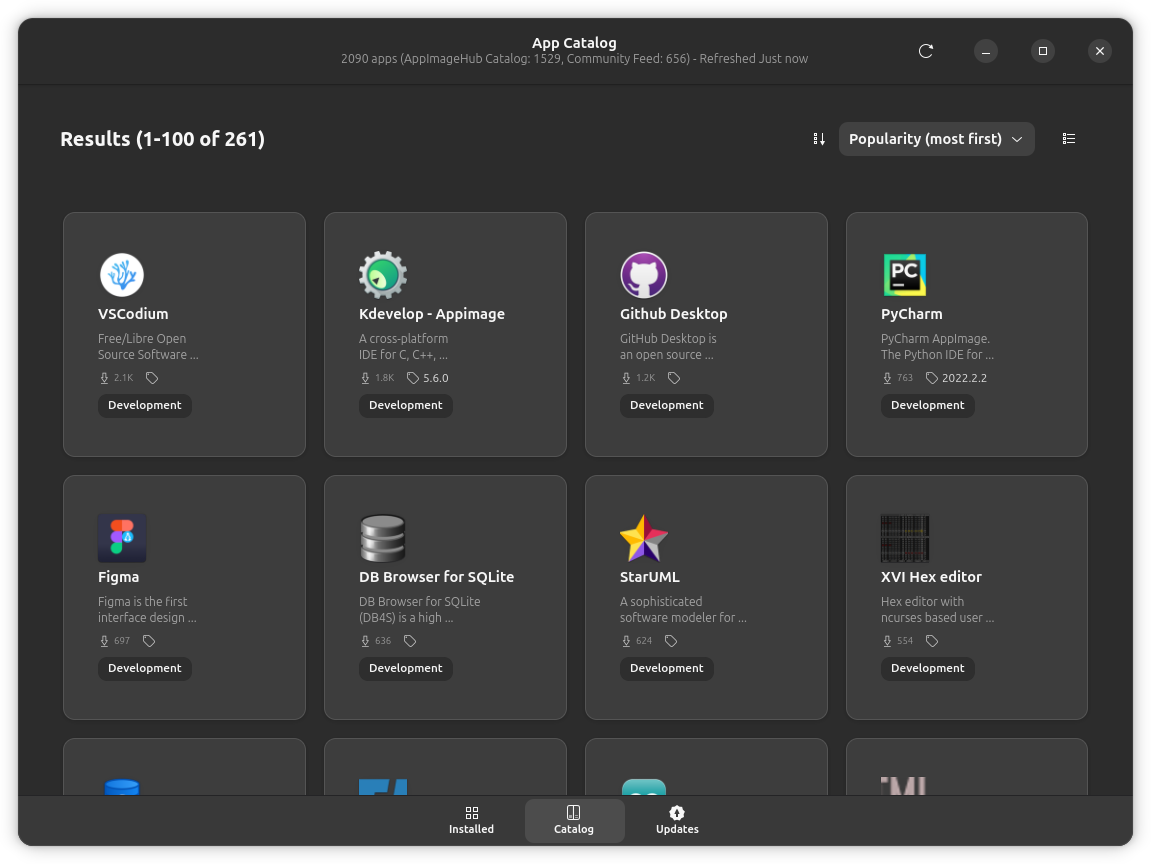Image resolution: width=1151 pixels, height=864 pixels.
Task: Click the Figma description text
Action: pos(147,610)
